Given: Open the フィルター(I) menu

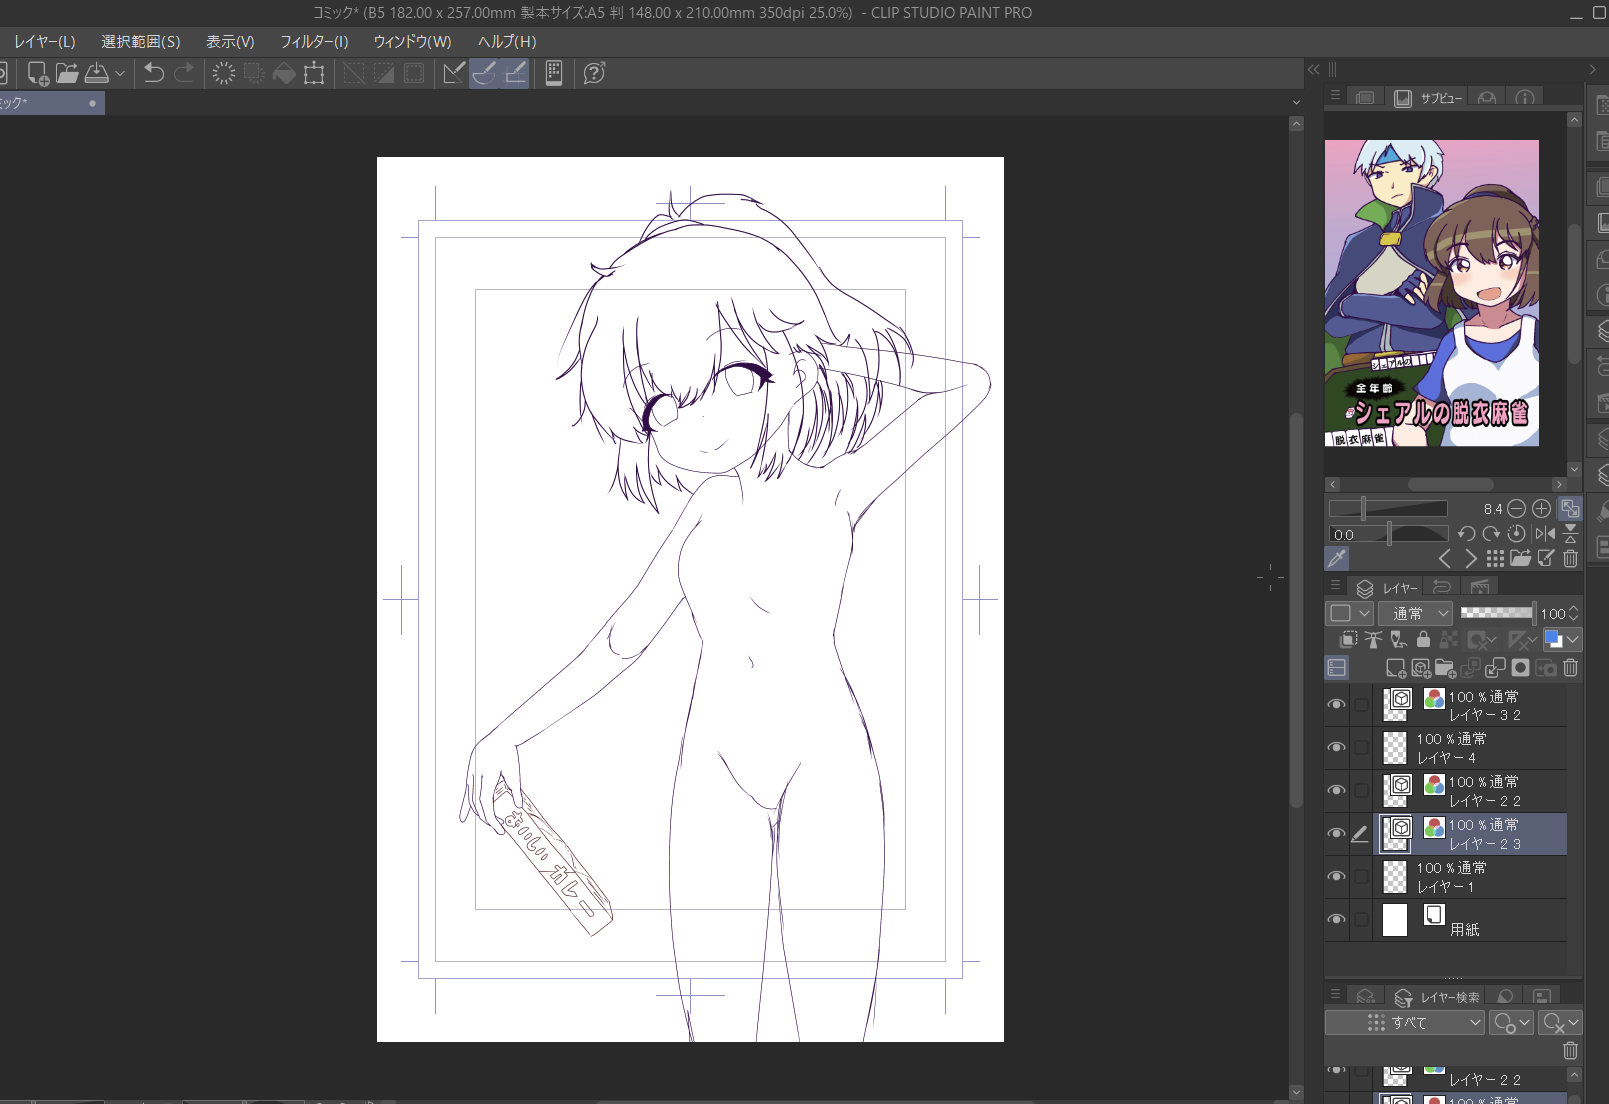Looking at the screenshot, I should pos(314,41).
